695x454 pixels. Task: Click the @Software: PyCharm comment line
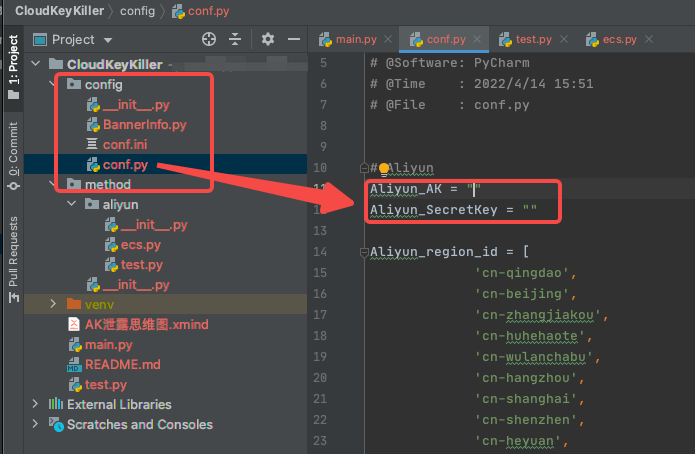click(449, 63)
